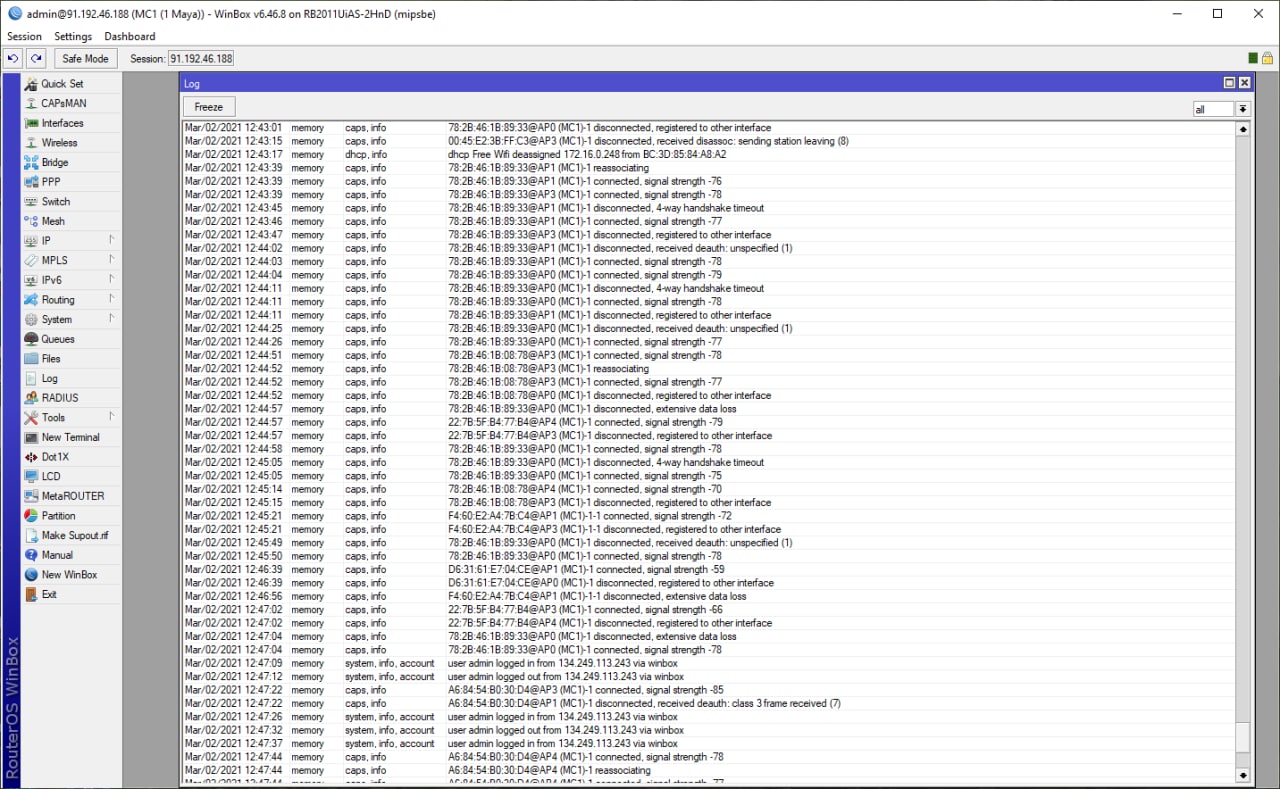
Task: Click the Tools menu icon
Action: pos(31,418)
